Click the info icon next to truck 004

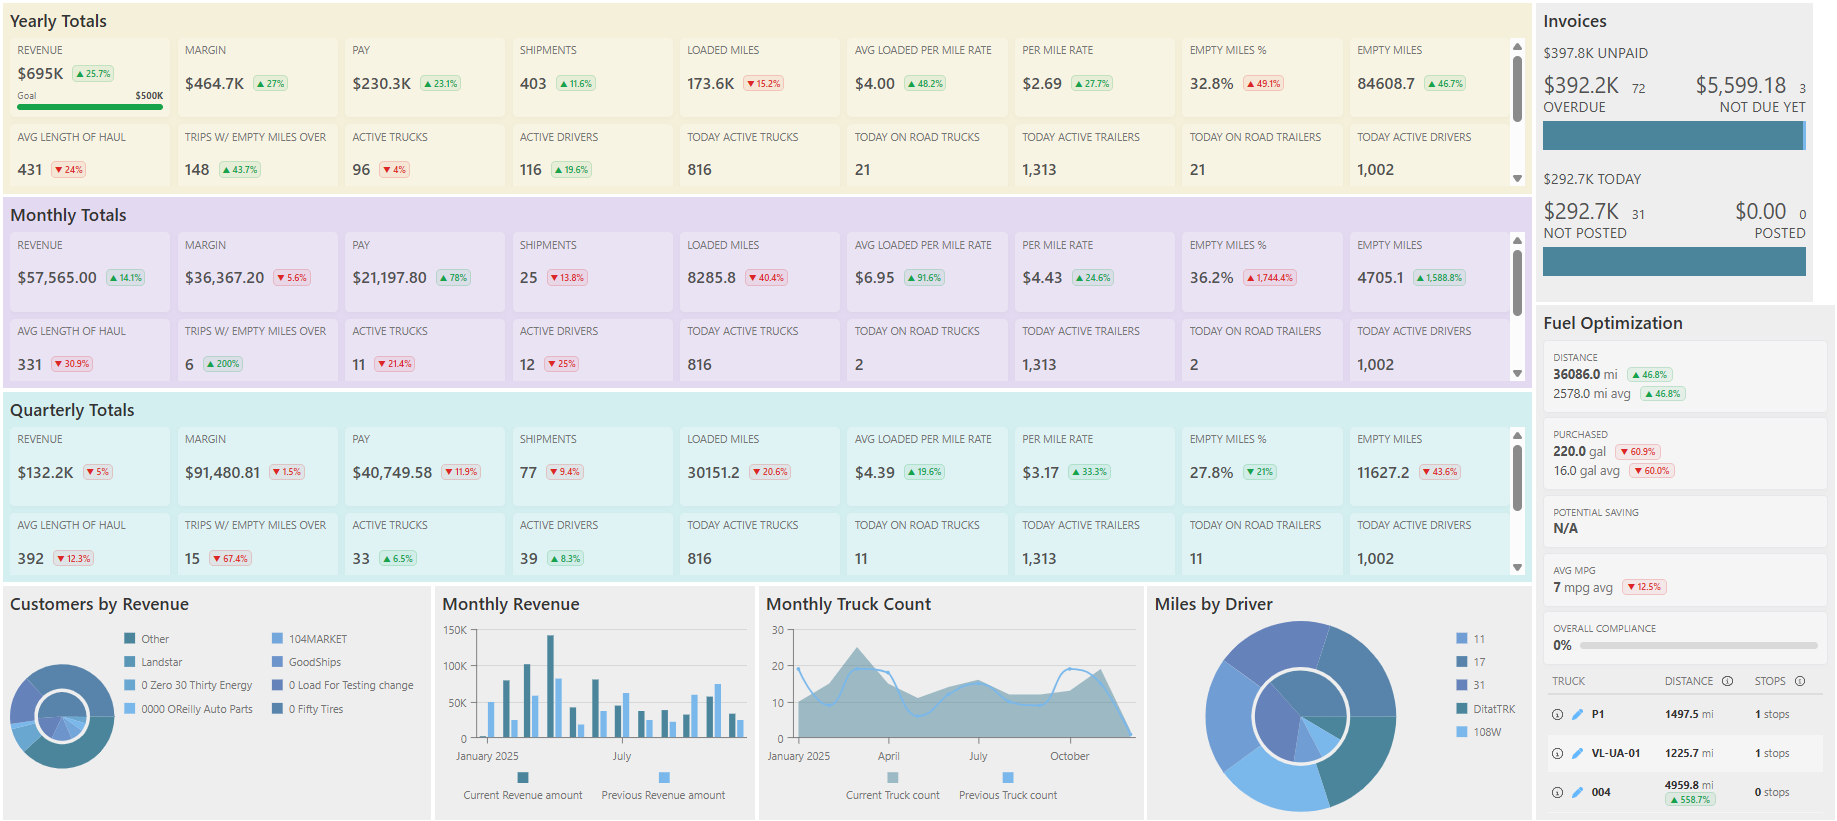pos(1557,792)
